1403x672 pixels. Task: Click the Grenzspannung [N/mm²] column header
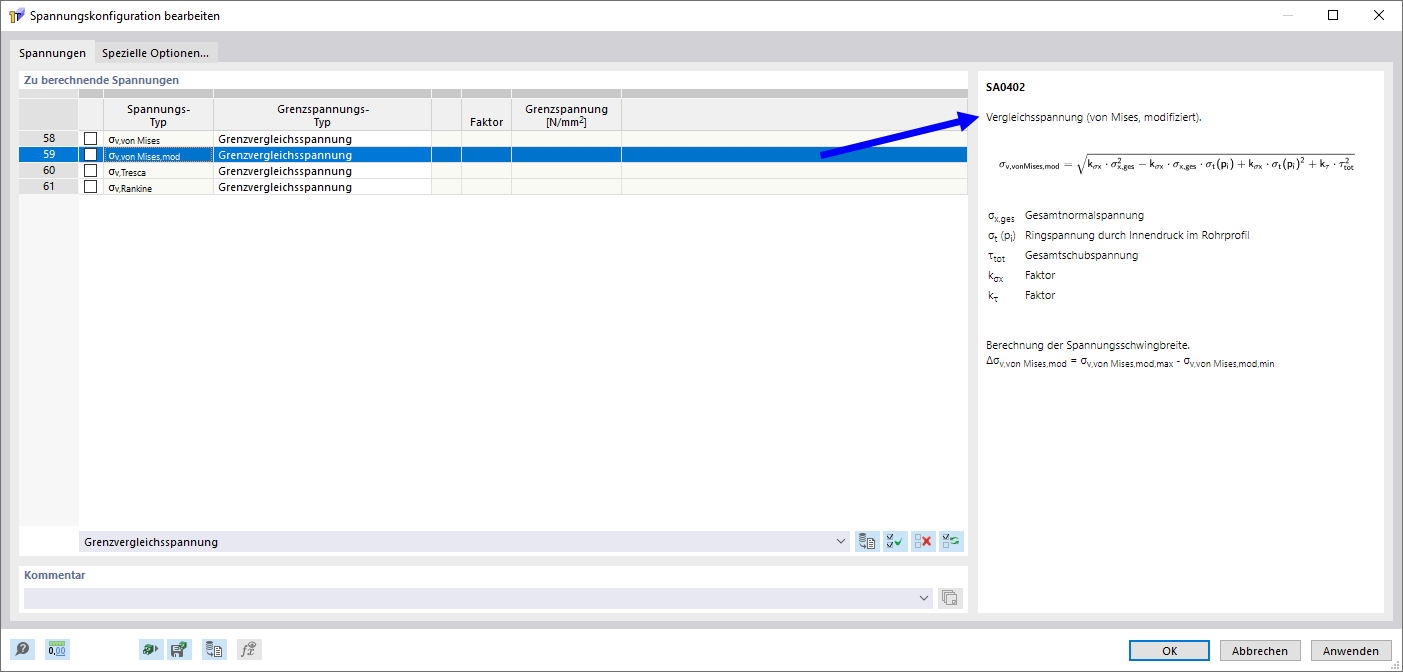[566, 115]
